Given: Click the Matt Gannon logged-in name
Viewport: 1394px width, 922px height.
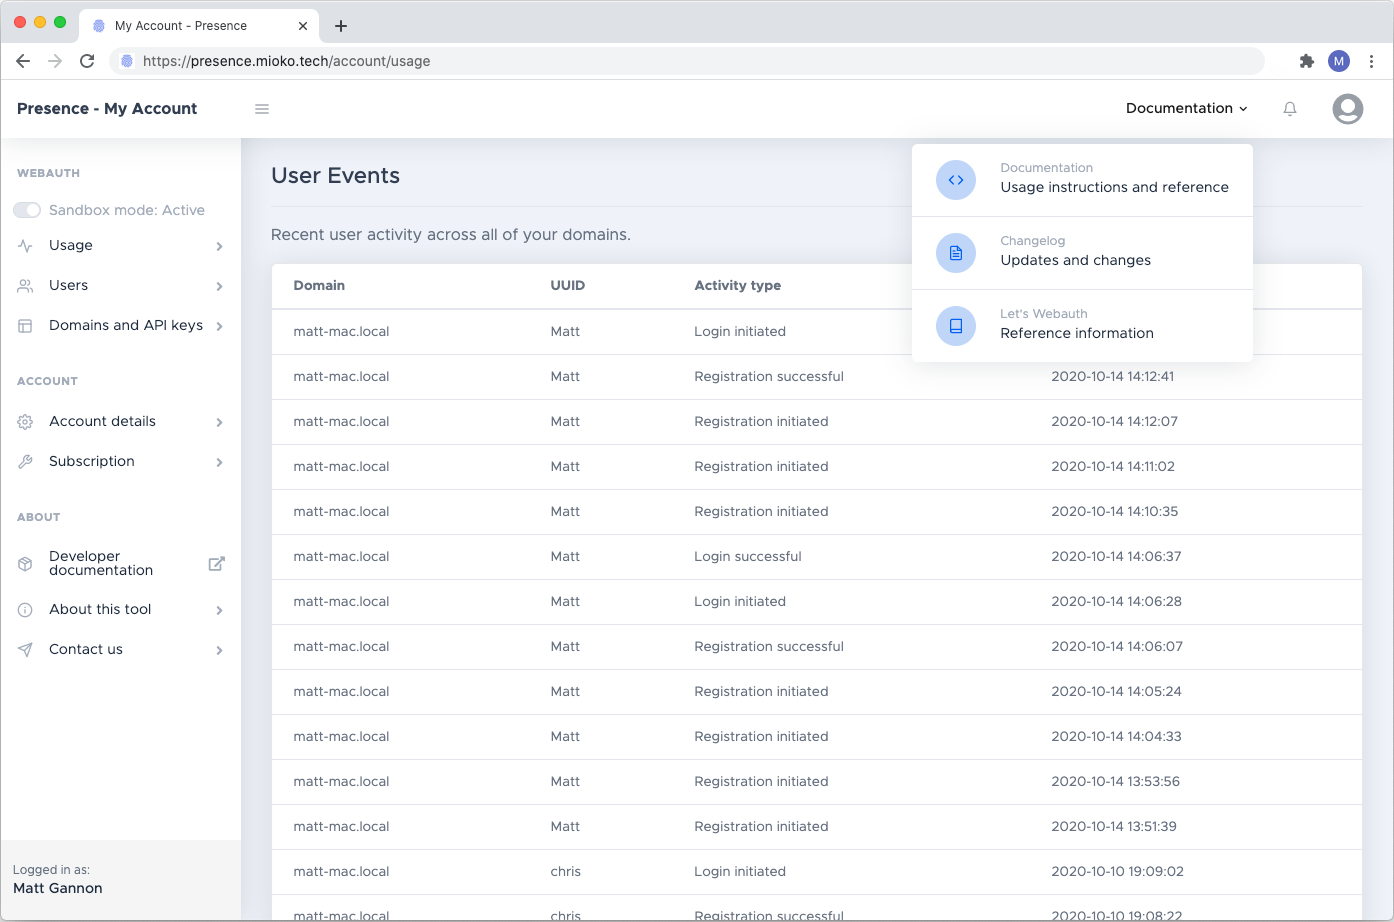Looking at the screenshot, I should coord(58,889).
